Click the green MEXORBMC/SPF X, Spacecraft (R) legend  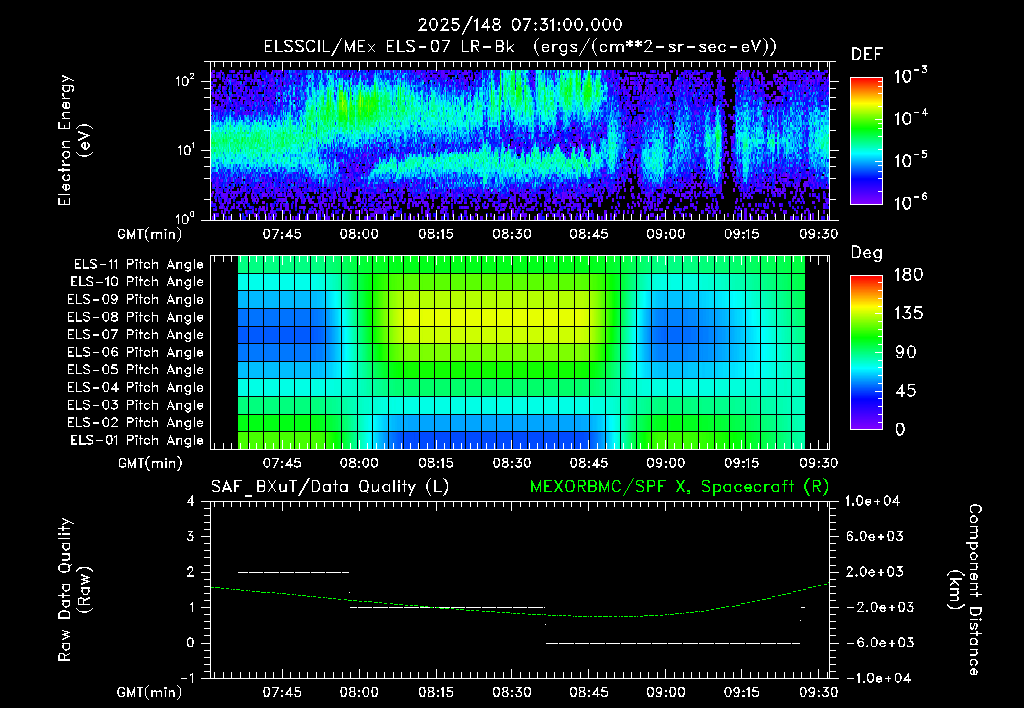(x=679, y=487)
